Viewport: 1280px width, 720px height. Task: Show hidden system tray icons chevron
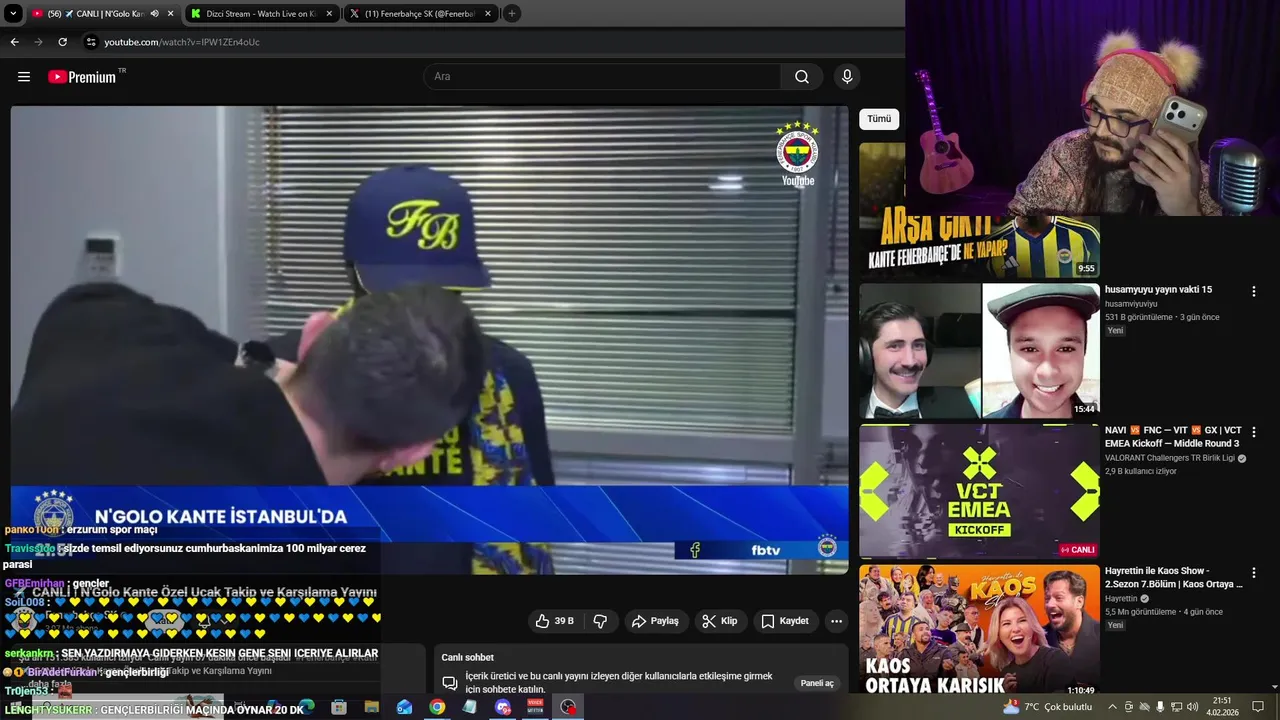[x=1112, y=707]
